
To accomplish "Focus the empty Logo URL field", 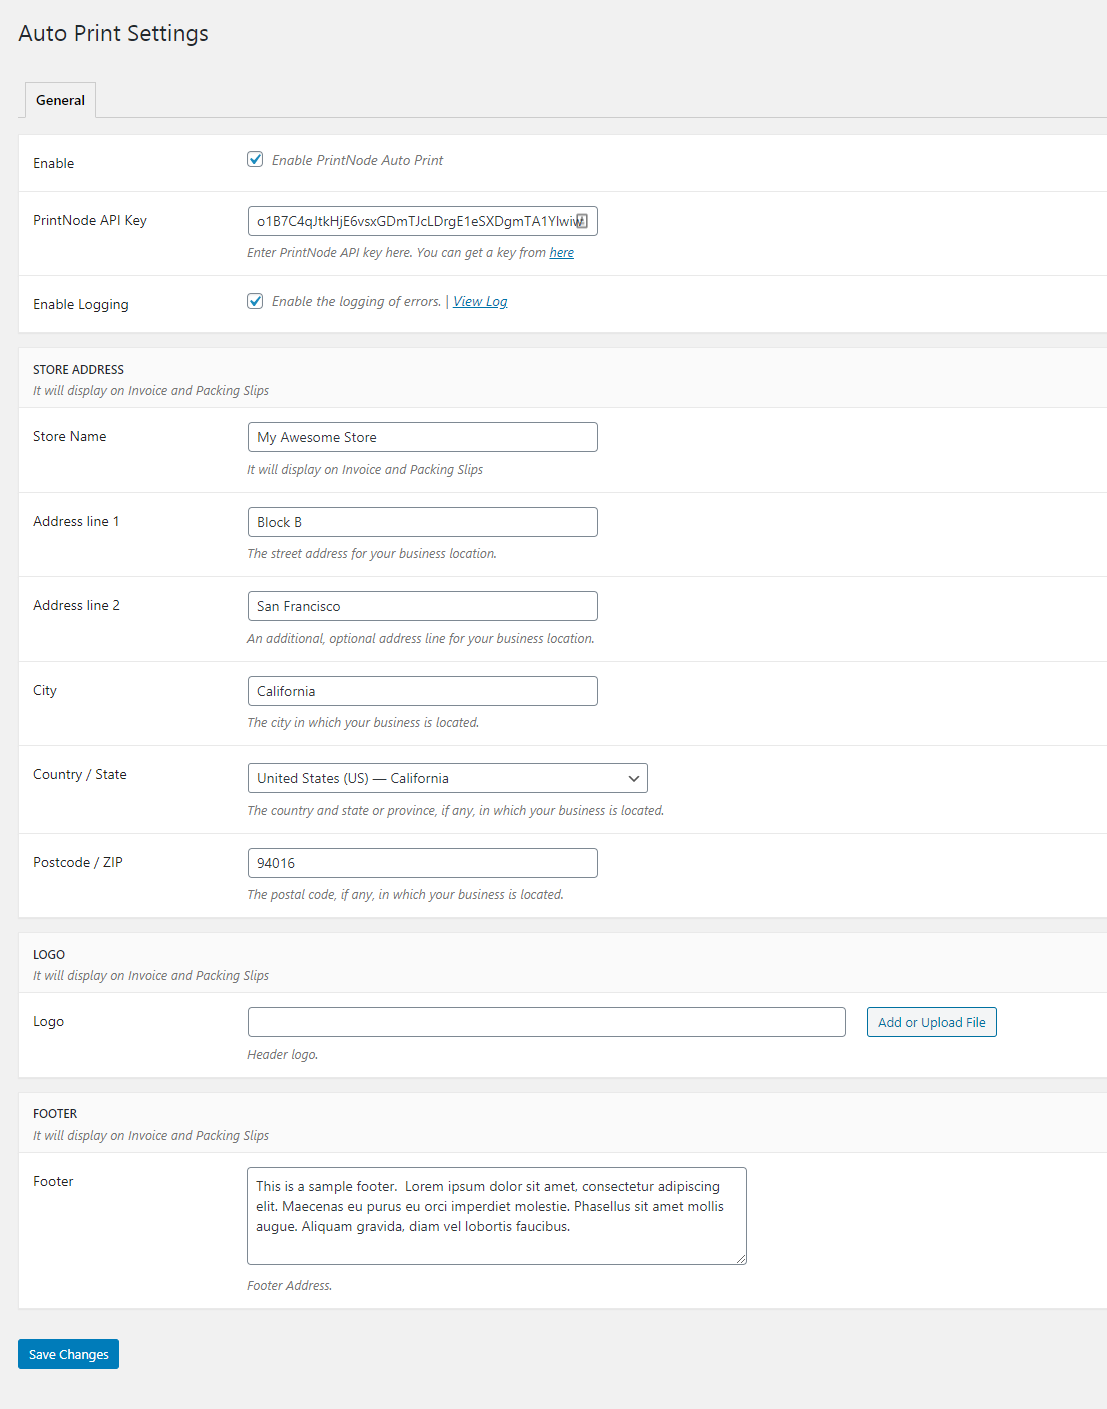I will point(546,1022).
